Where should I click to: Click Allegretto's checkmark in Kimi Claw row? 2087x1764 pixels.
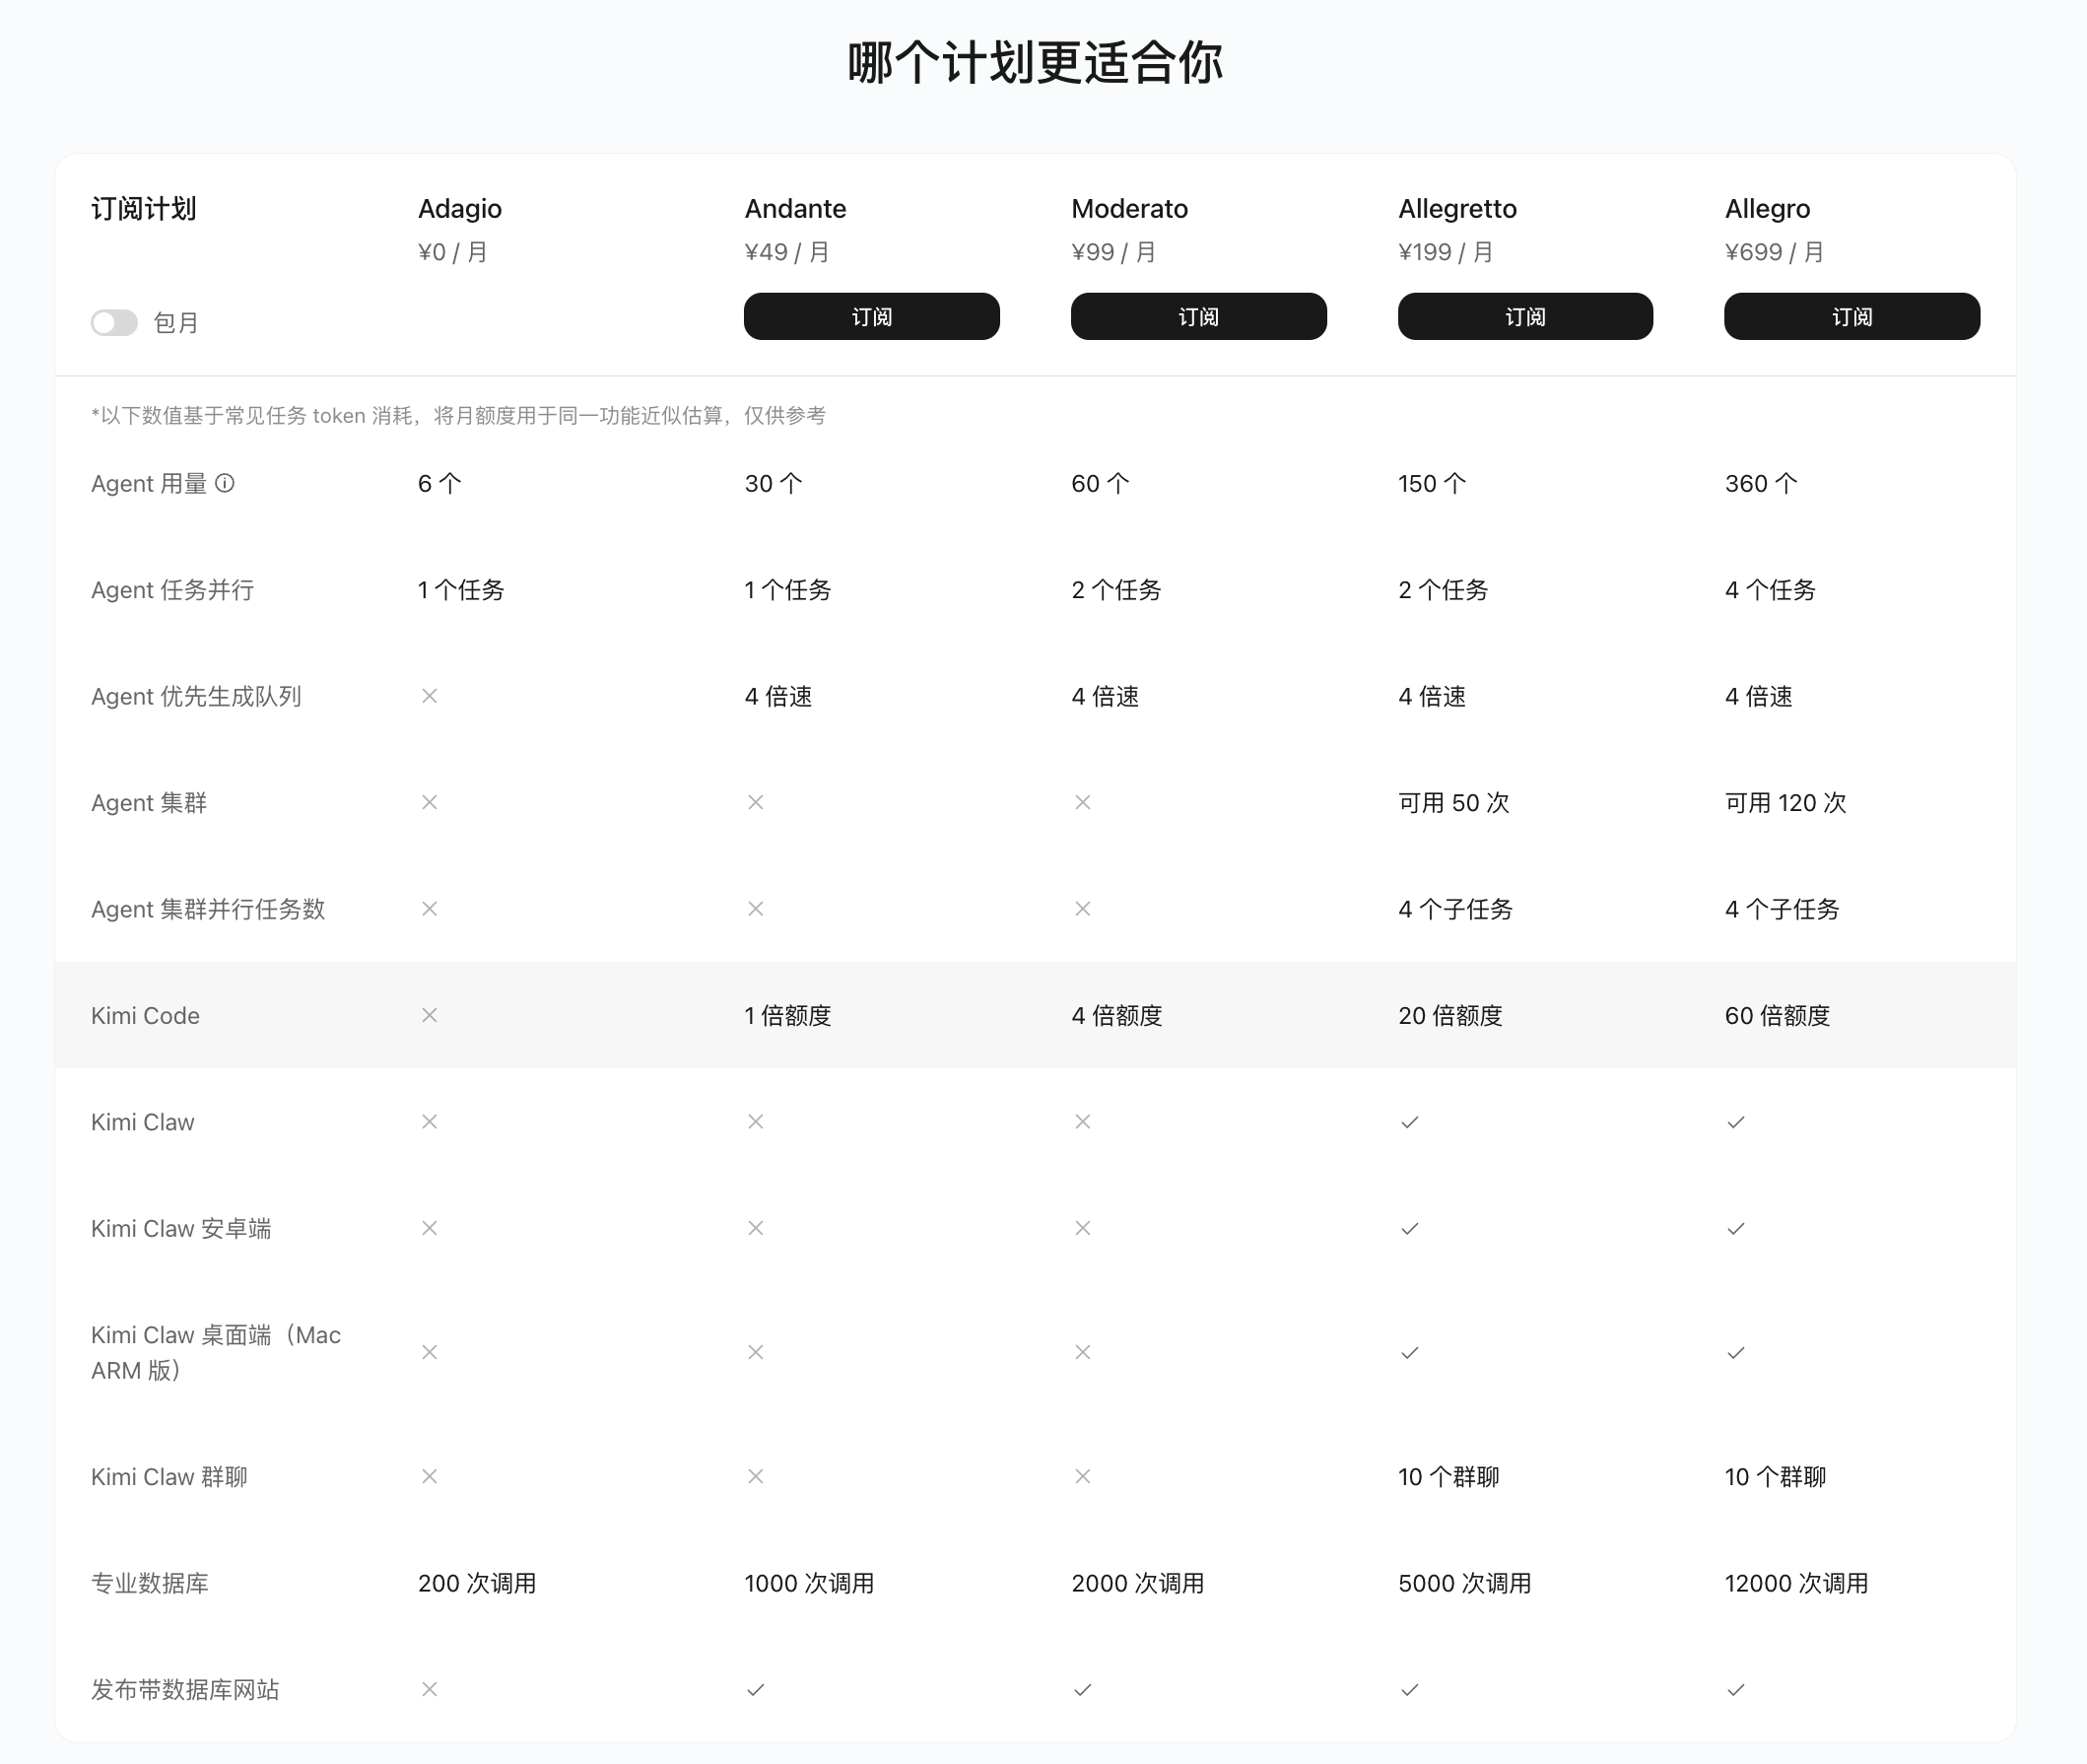(1409, 1122)
